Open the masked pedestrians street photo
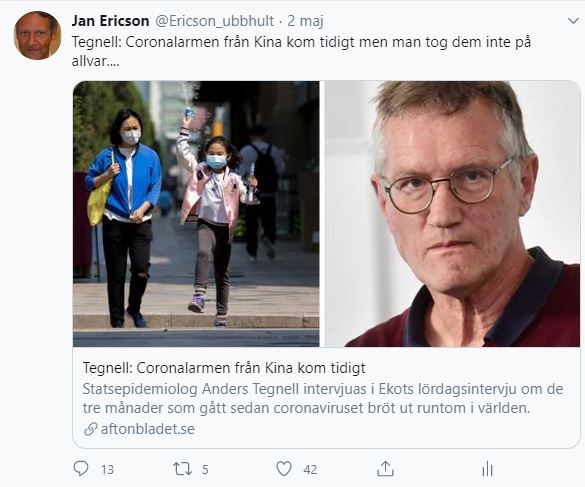The height and width of the screenshot is (487, 585). tap(196, 214)
